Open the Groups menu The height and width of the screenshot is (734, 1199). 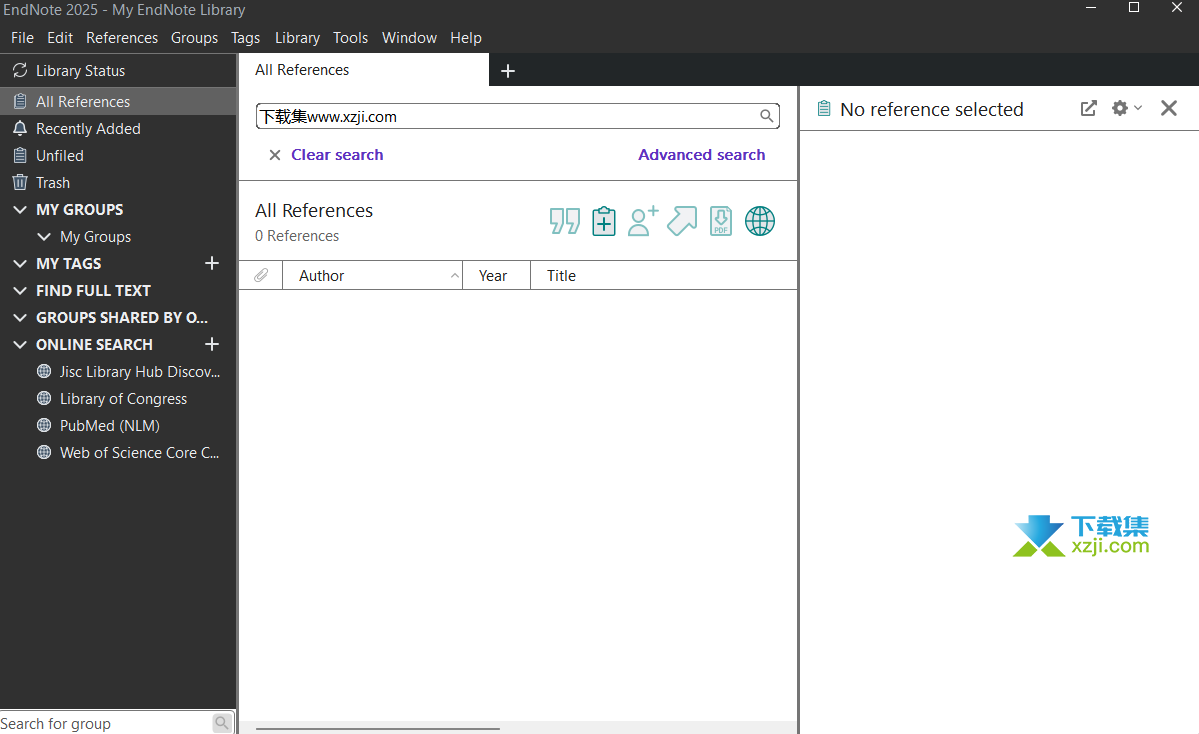[194, 37]
